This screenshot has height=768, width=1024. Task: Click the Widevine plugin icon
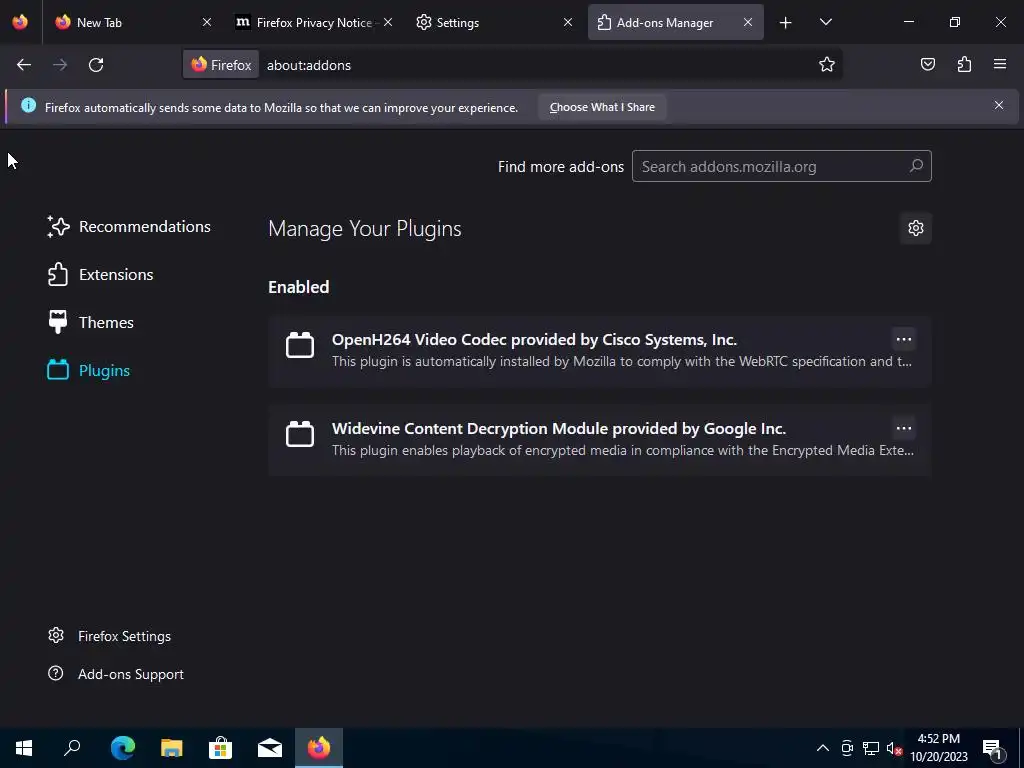coord(300,434)
